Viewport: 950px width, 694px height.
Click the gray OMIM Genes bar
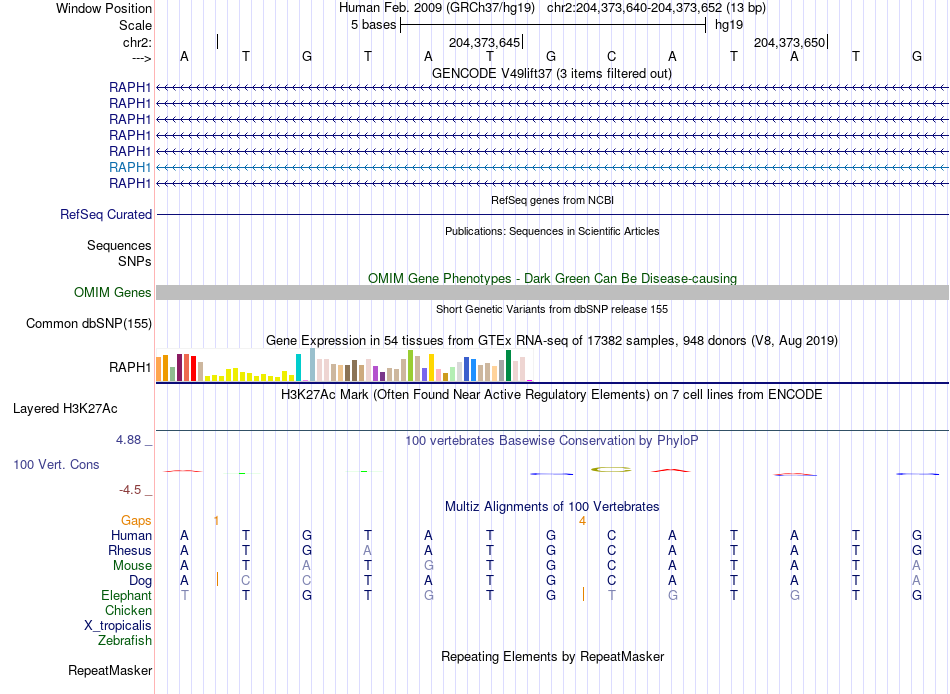[553, 293]
